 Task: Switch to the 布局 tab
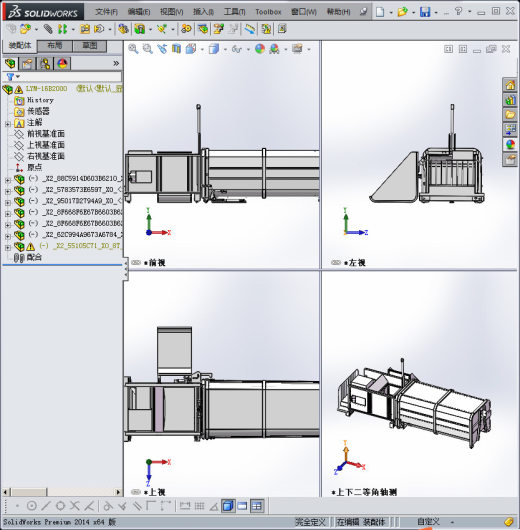pos(55,46)
